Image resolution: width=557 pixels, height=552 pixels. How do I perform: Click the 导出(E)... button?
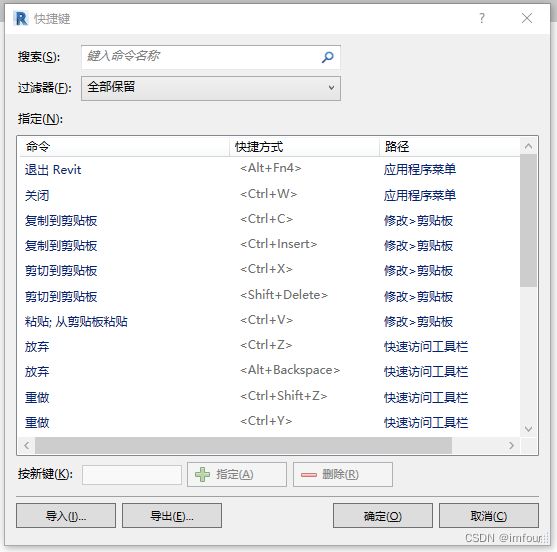tap(172, 515)
